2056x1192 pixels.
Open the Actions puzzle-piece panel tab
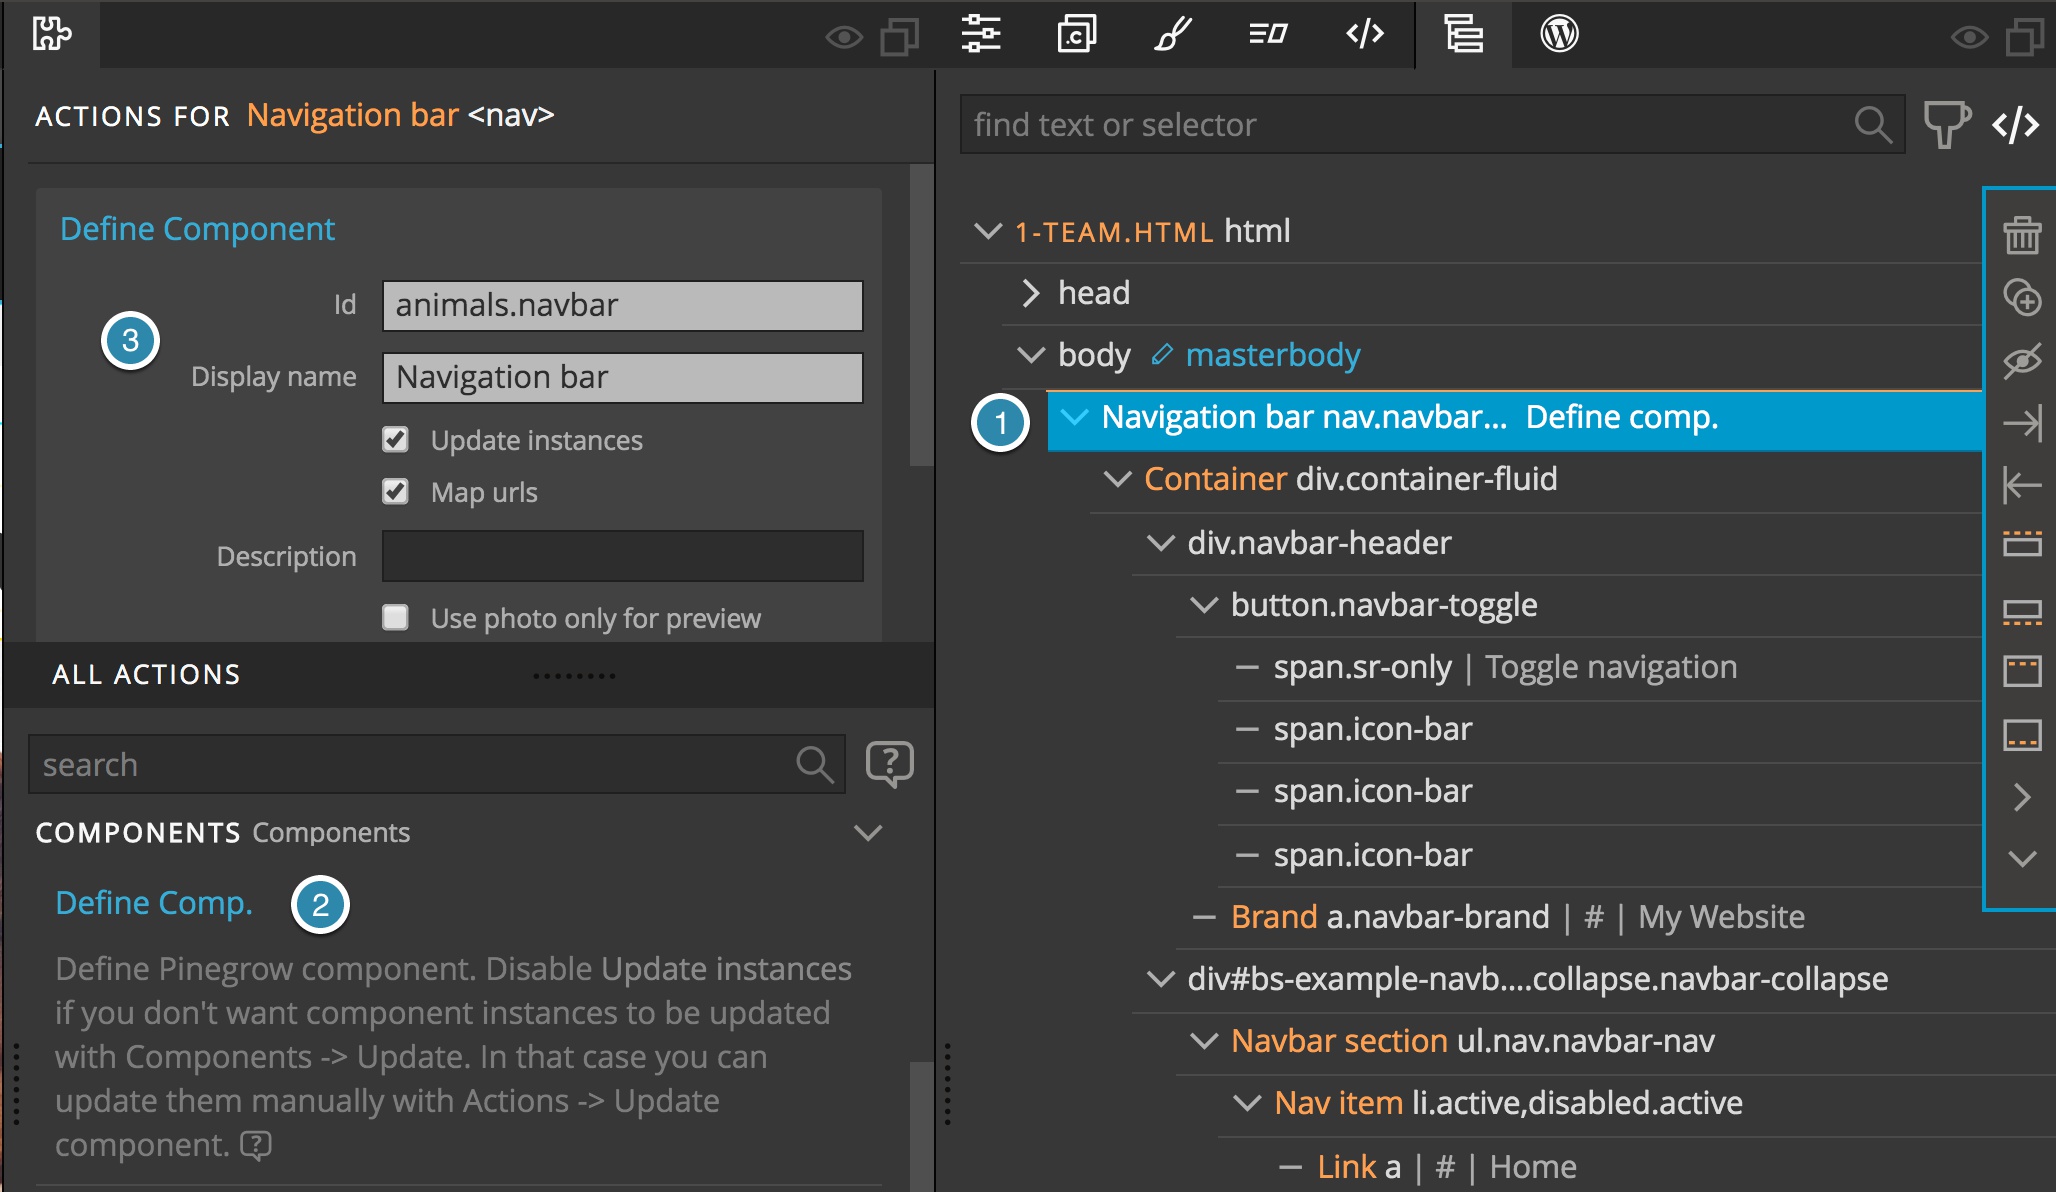52,34
